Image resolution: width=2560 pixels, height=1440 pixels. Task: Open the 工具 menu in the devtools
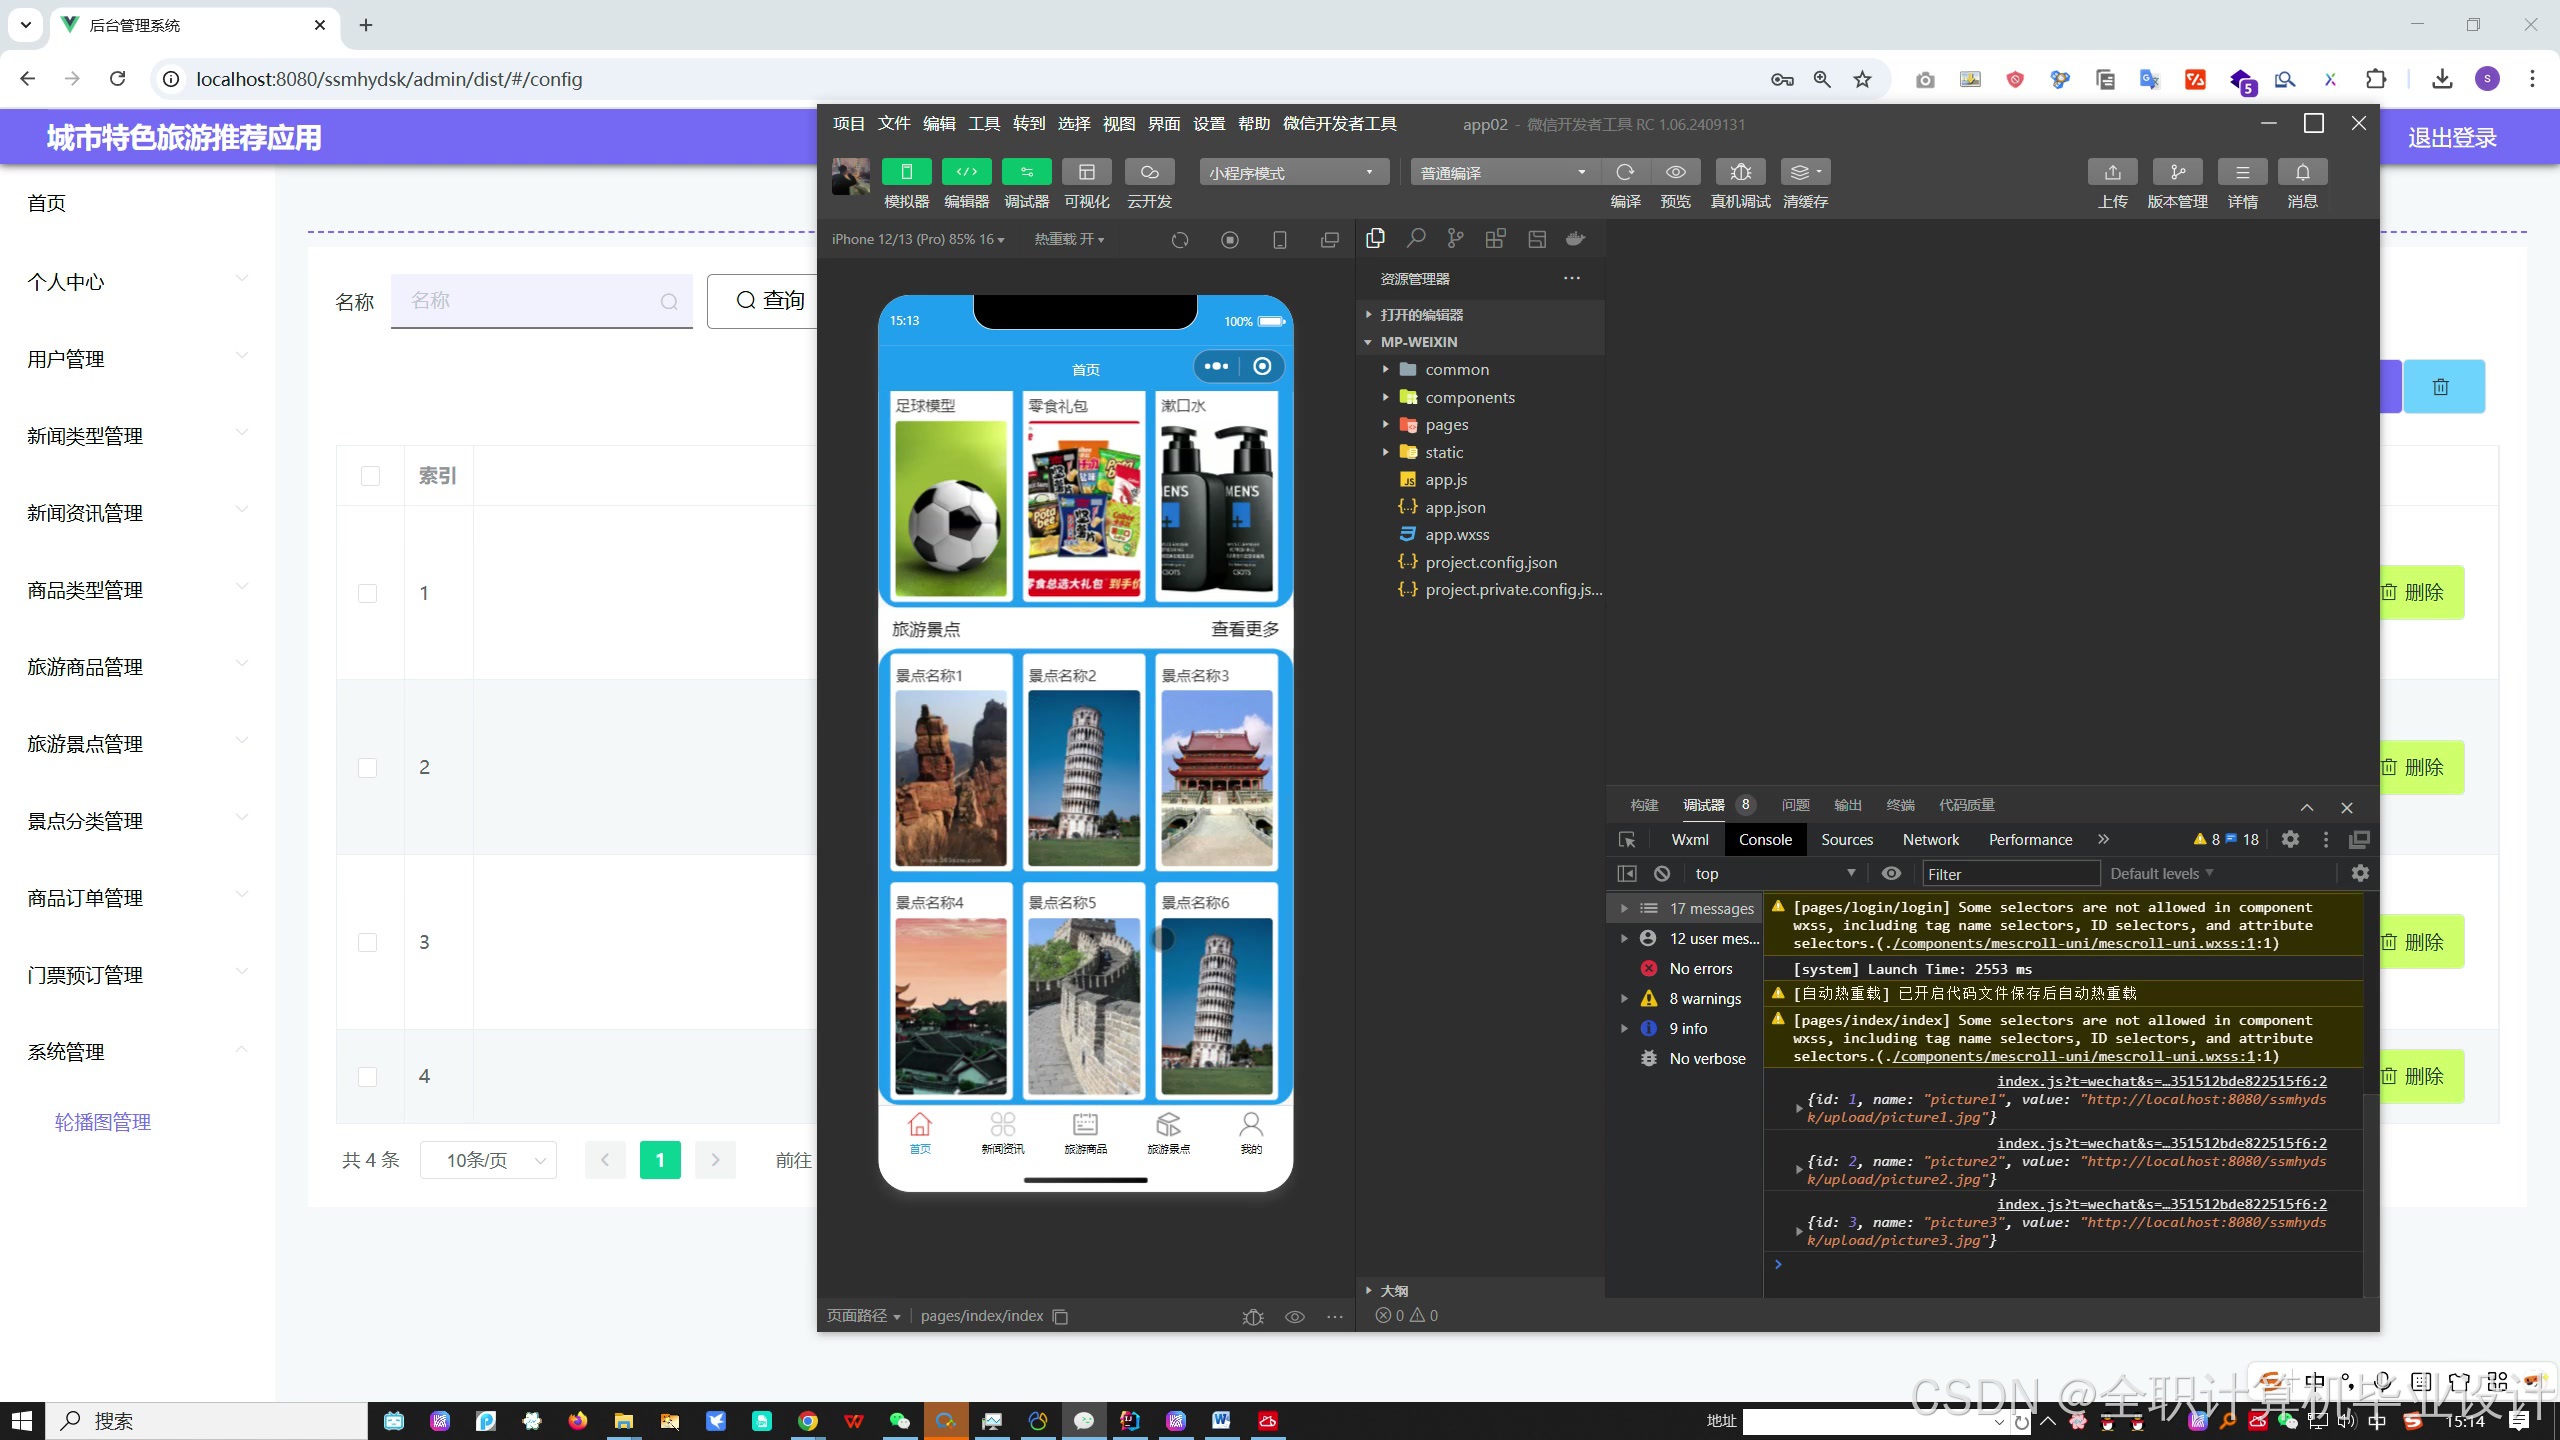983,124
